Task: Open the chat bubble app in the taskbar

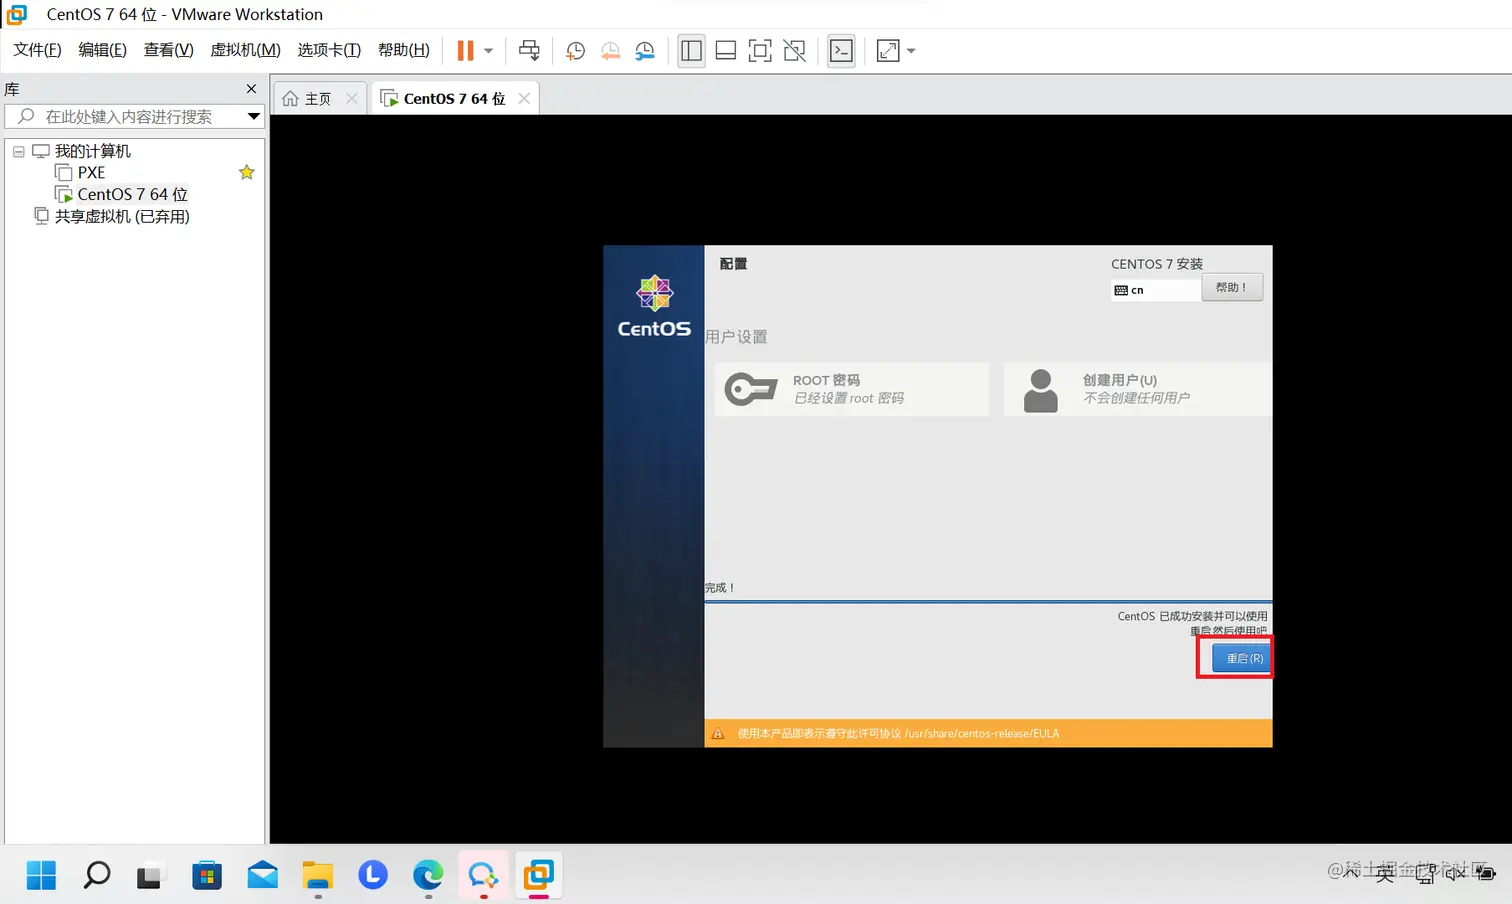Action: (x=483, y=876)
